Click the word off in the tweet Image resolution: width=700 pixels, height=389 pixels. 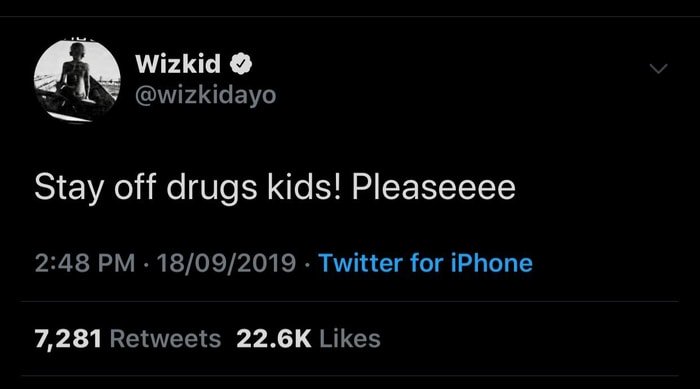[135, 186]
